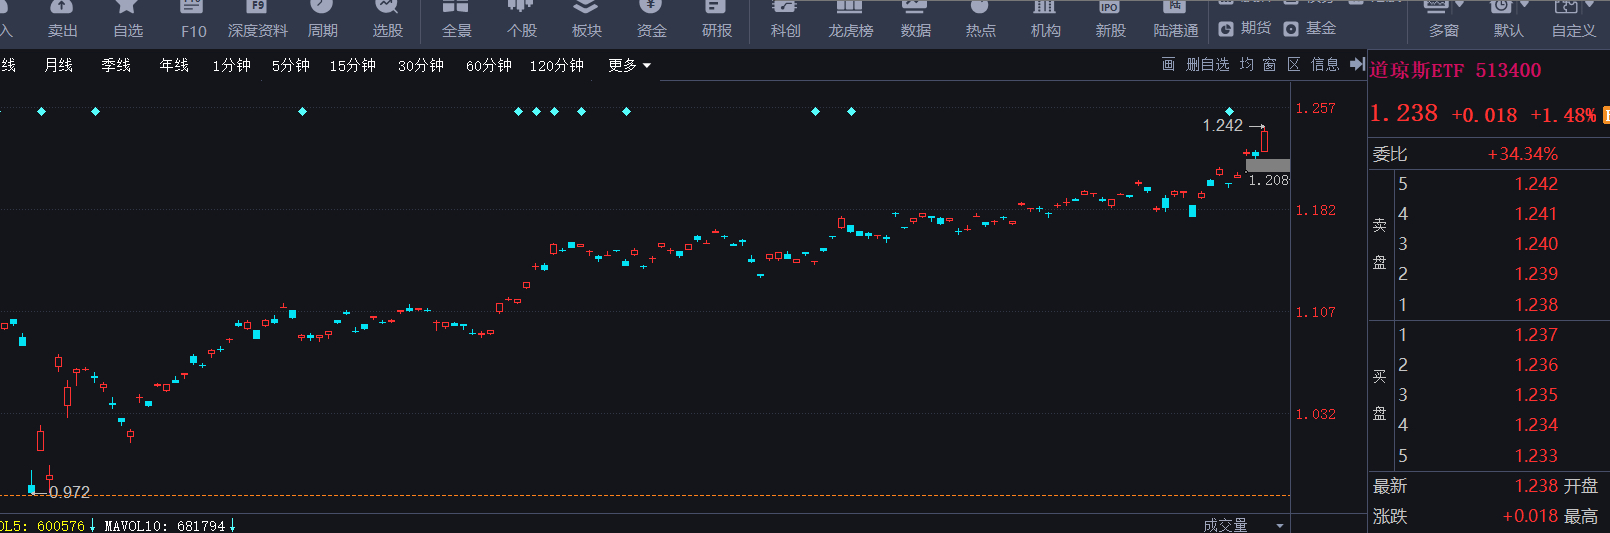Click the 道琼斯ETF 513400 title
This screenshot has width=1610, height=533.
point(1455,70)
